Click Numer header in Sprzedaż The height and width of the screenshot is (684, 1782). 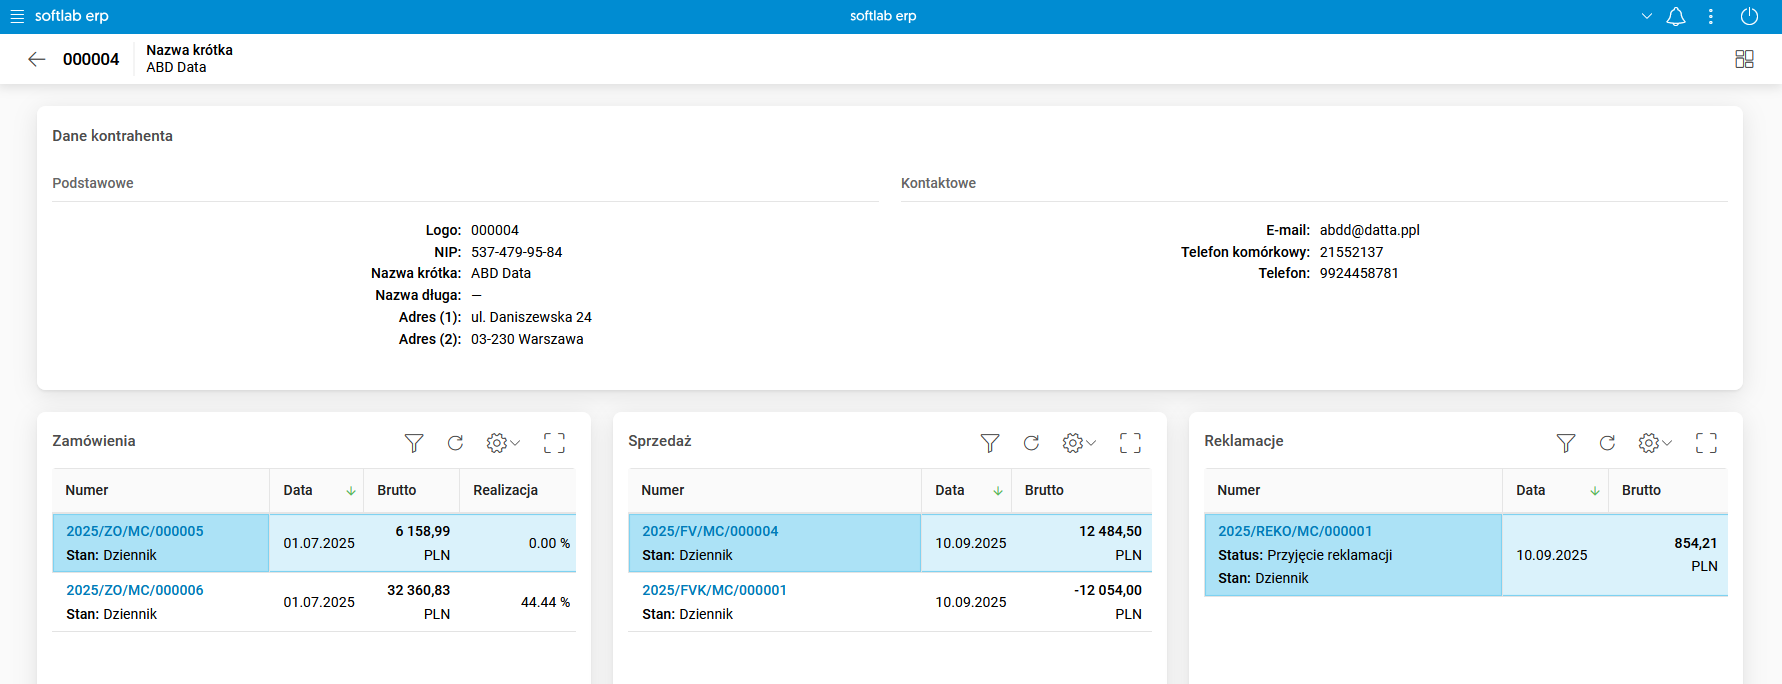click(x=775, y=490)
